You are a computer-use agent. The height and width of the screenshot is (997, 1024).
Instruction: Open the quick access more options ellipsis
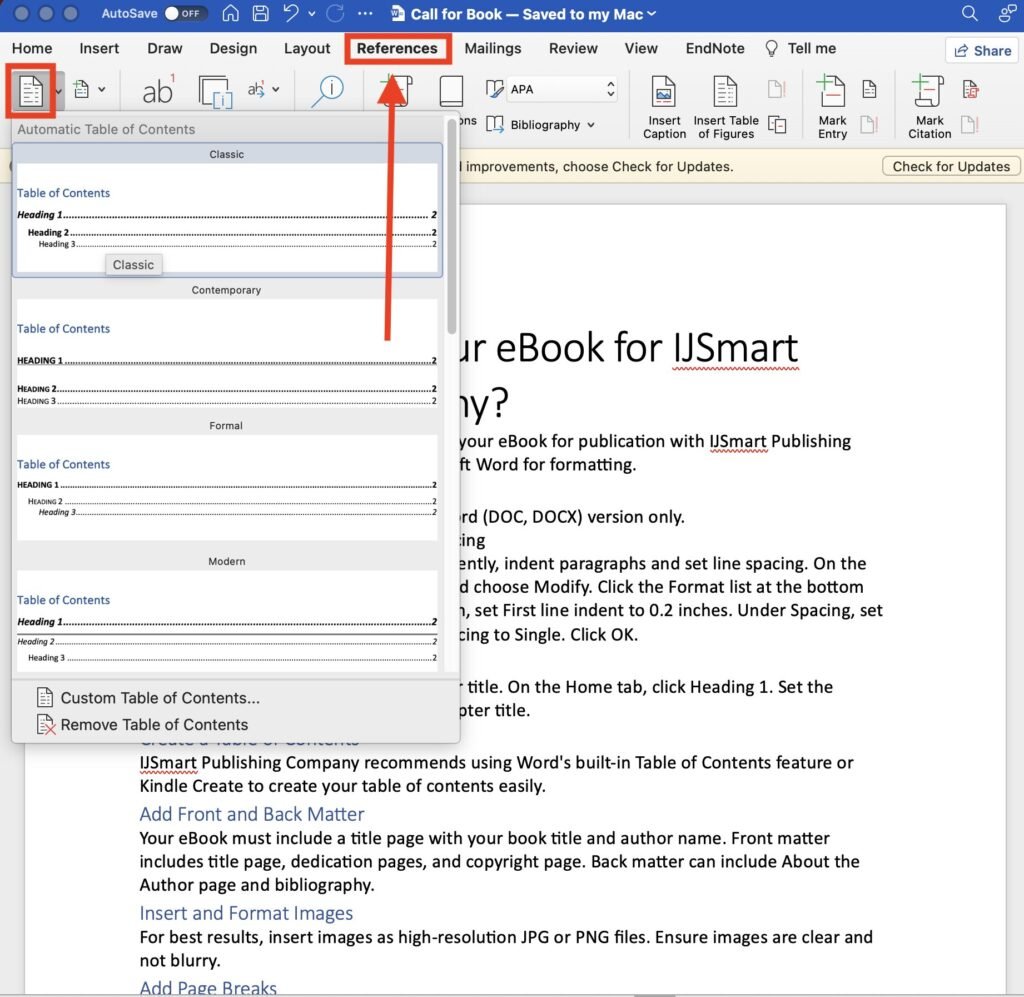(364, 14)
